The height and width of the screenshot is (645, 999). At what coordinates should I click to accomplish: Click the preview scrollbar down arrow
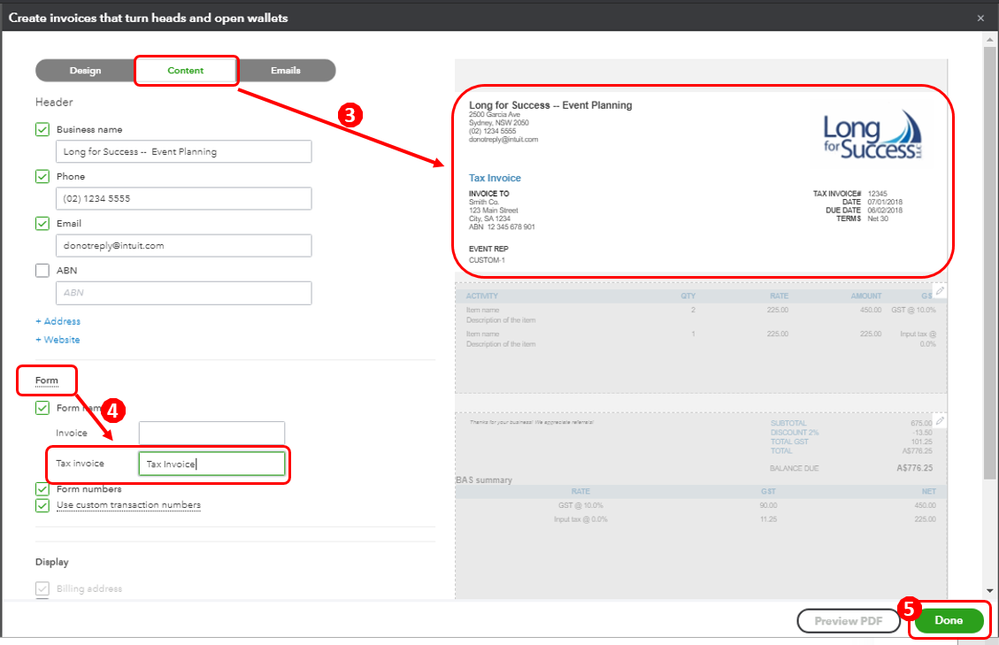pyautogui.click(x=989, y=591)
